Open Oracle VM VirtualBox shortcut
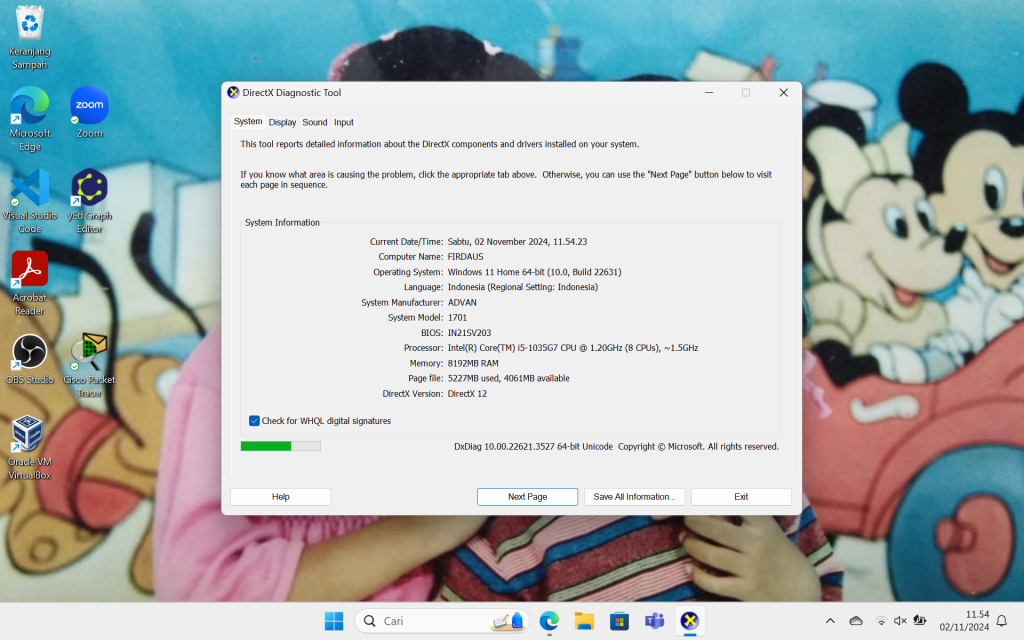 [x=29, y=435]
